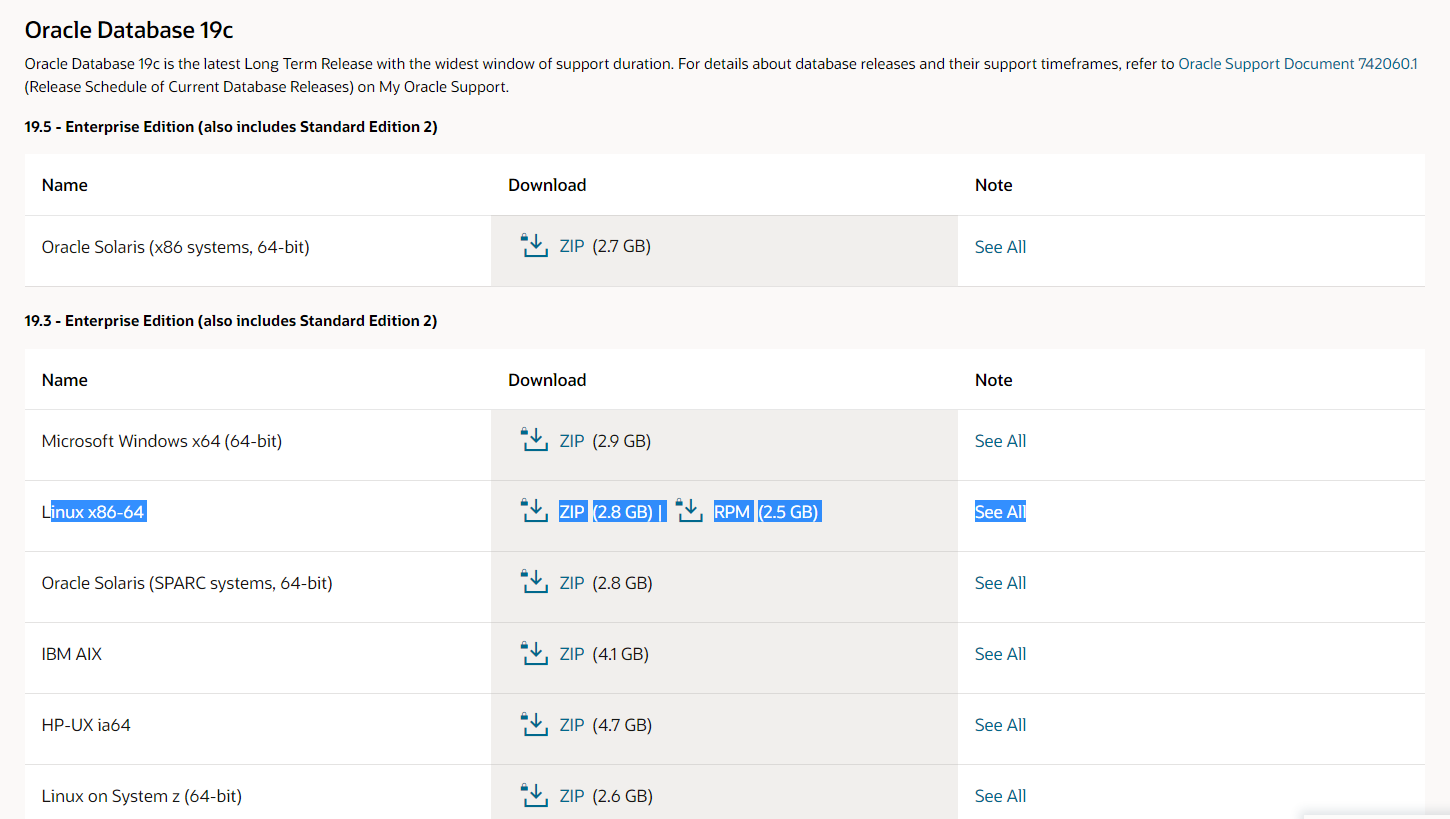The width and height of the screenshot is (1450, 819).
Task: Click the Linux x86-64 RPM download icon
Action: [x=690, y=511]
